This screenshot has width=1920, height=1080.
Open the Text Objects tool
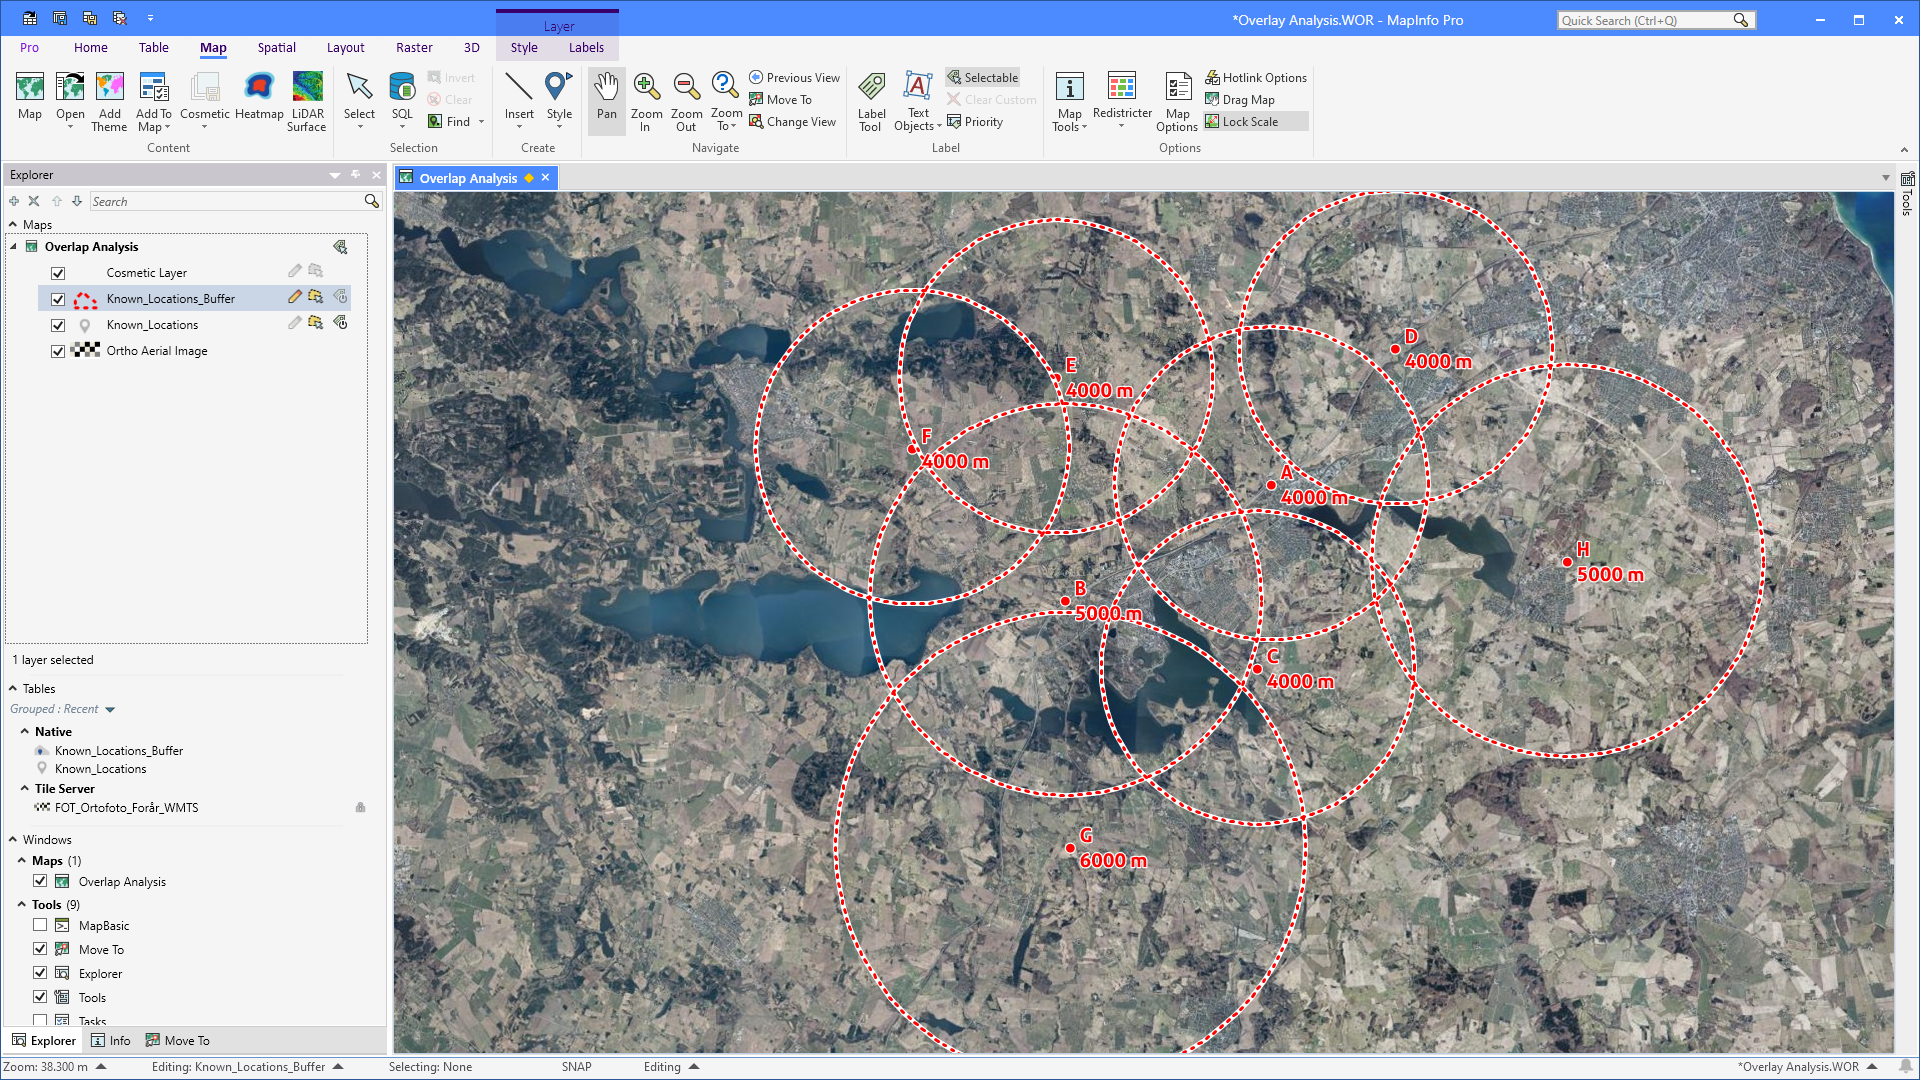(918, 101)
